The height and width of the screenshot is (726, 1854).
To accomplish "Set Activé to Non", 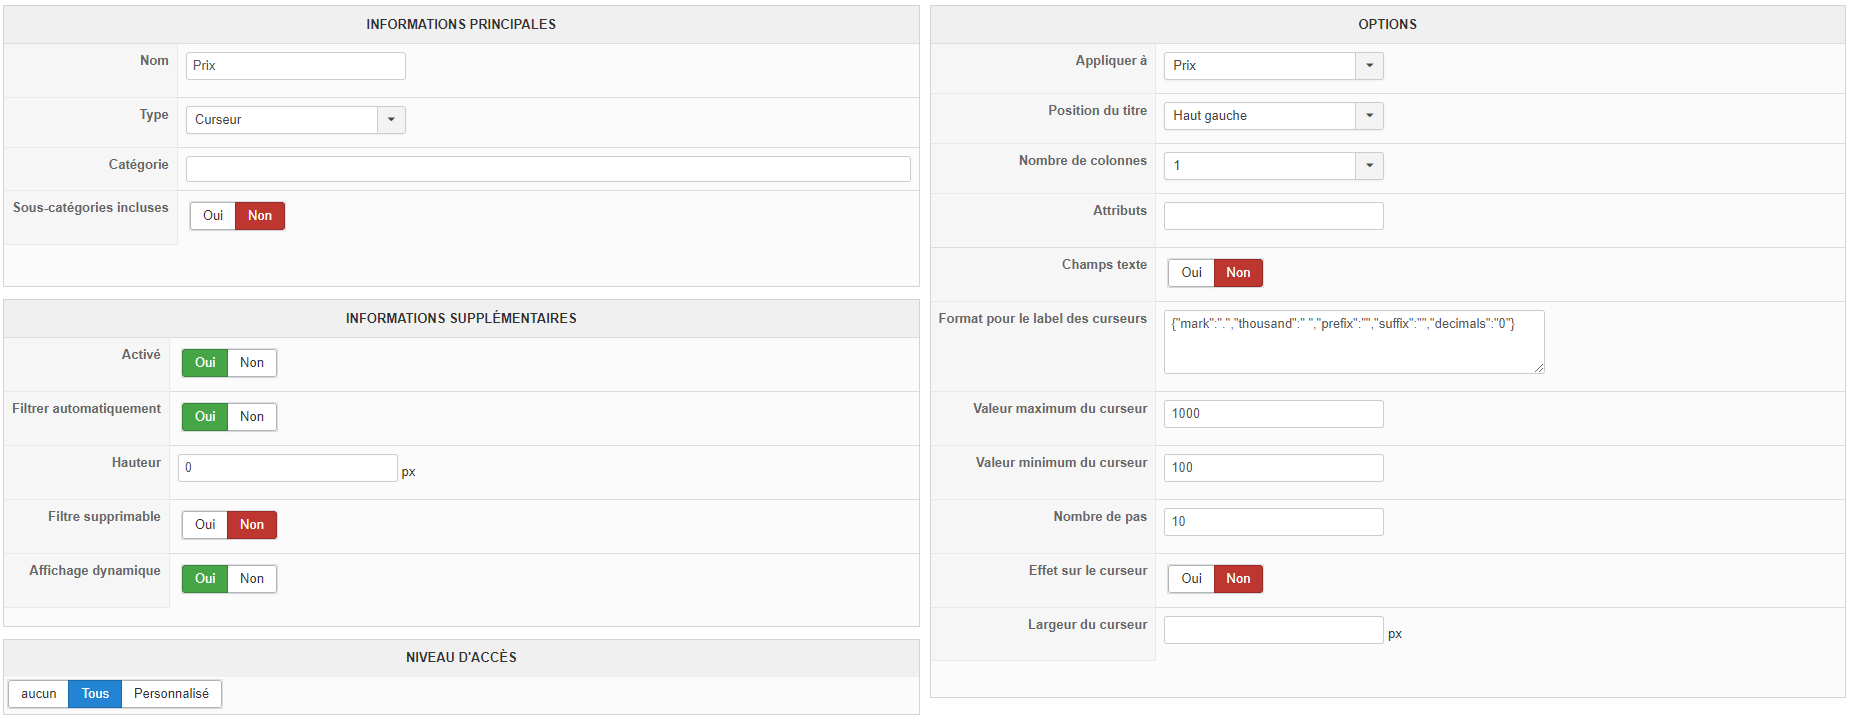I will 252,363.
